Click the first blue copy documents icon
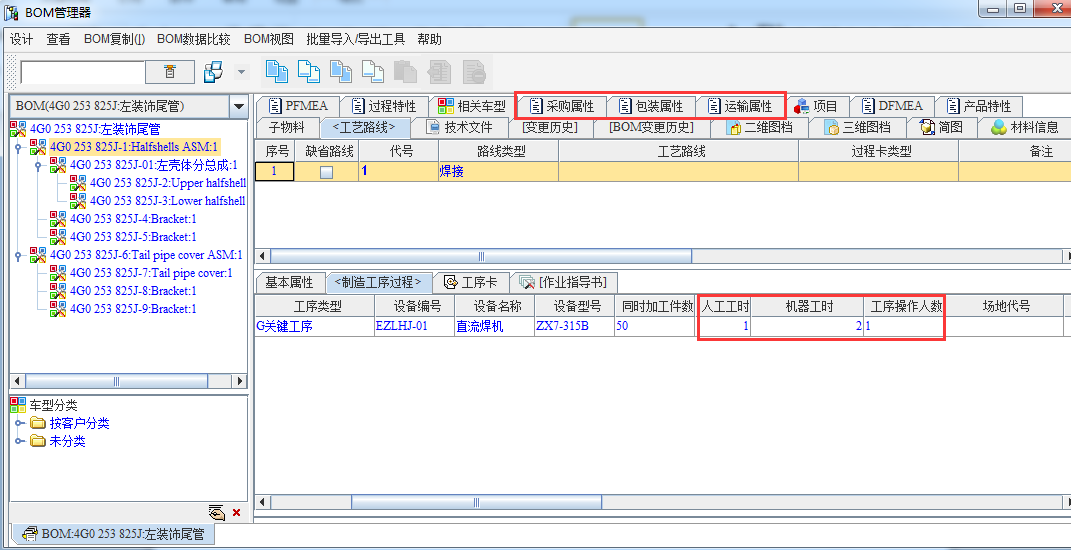This screenshot has height=550, width=1071. pos(276,71)
